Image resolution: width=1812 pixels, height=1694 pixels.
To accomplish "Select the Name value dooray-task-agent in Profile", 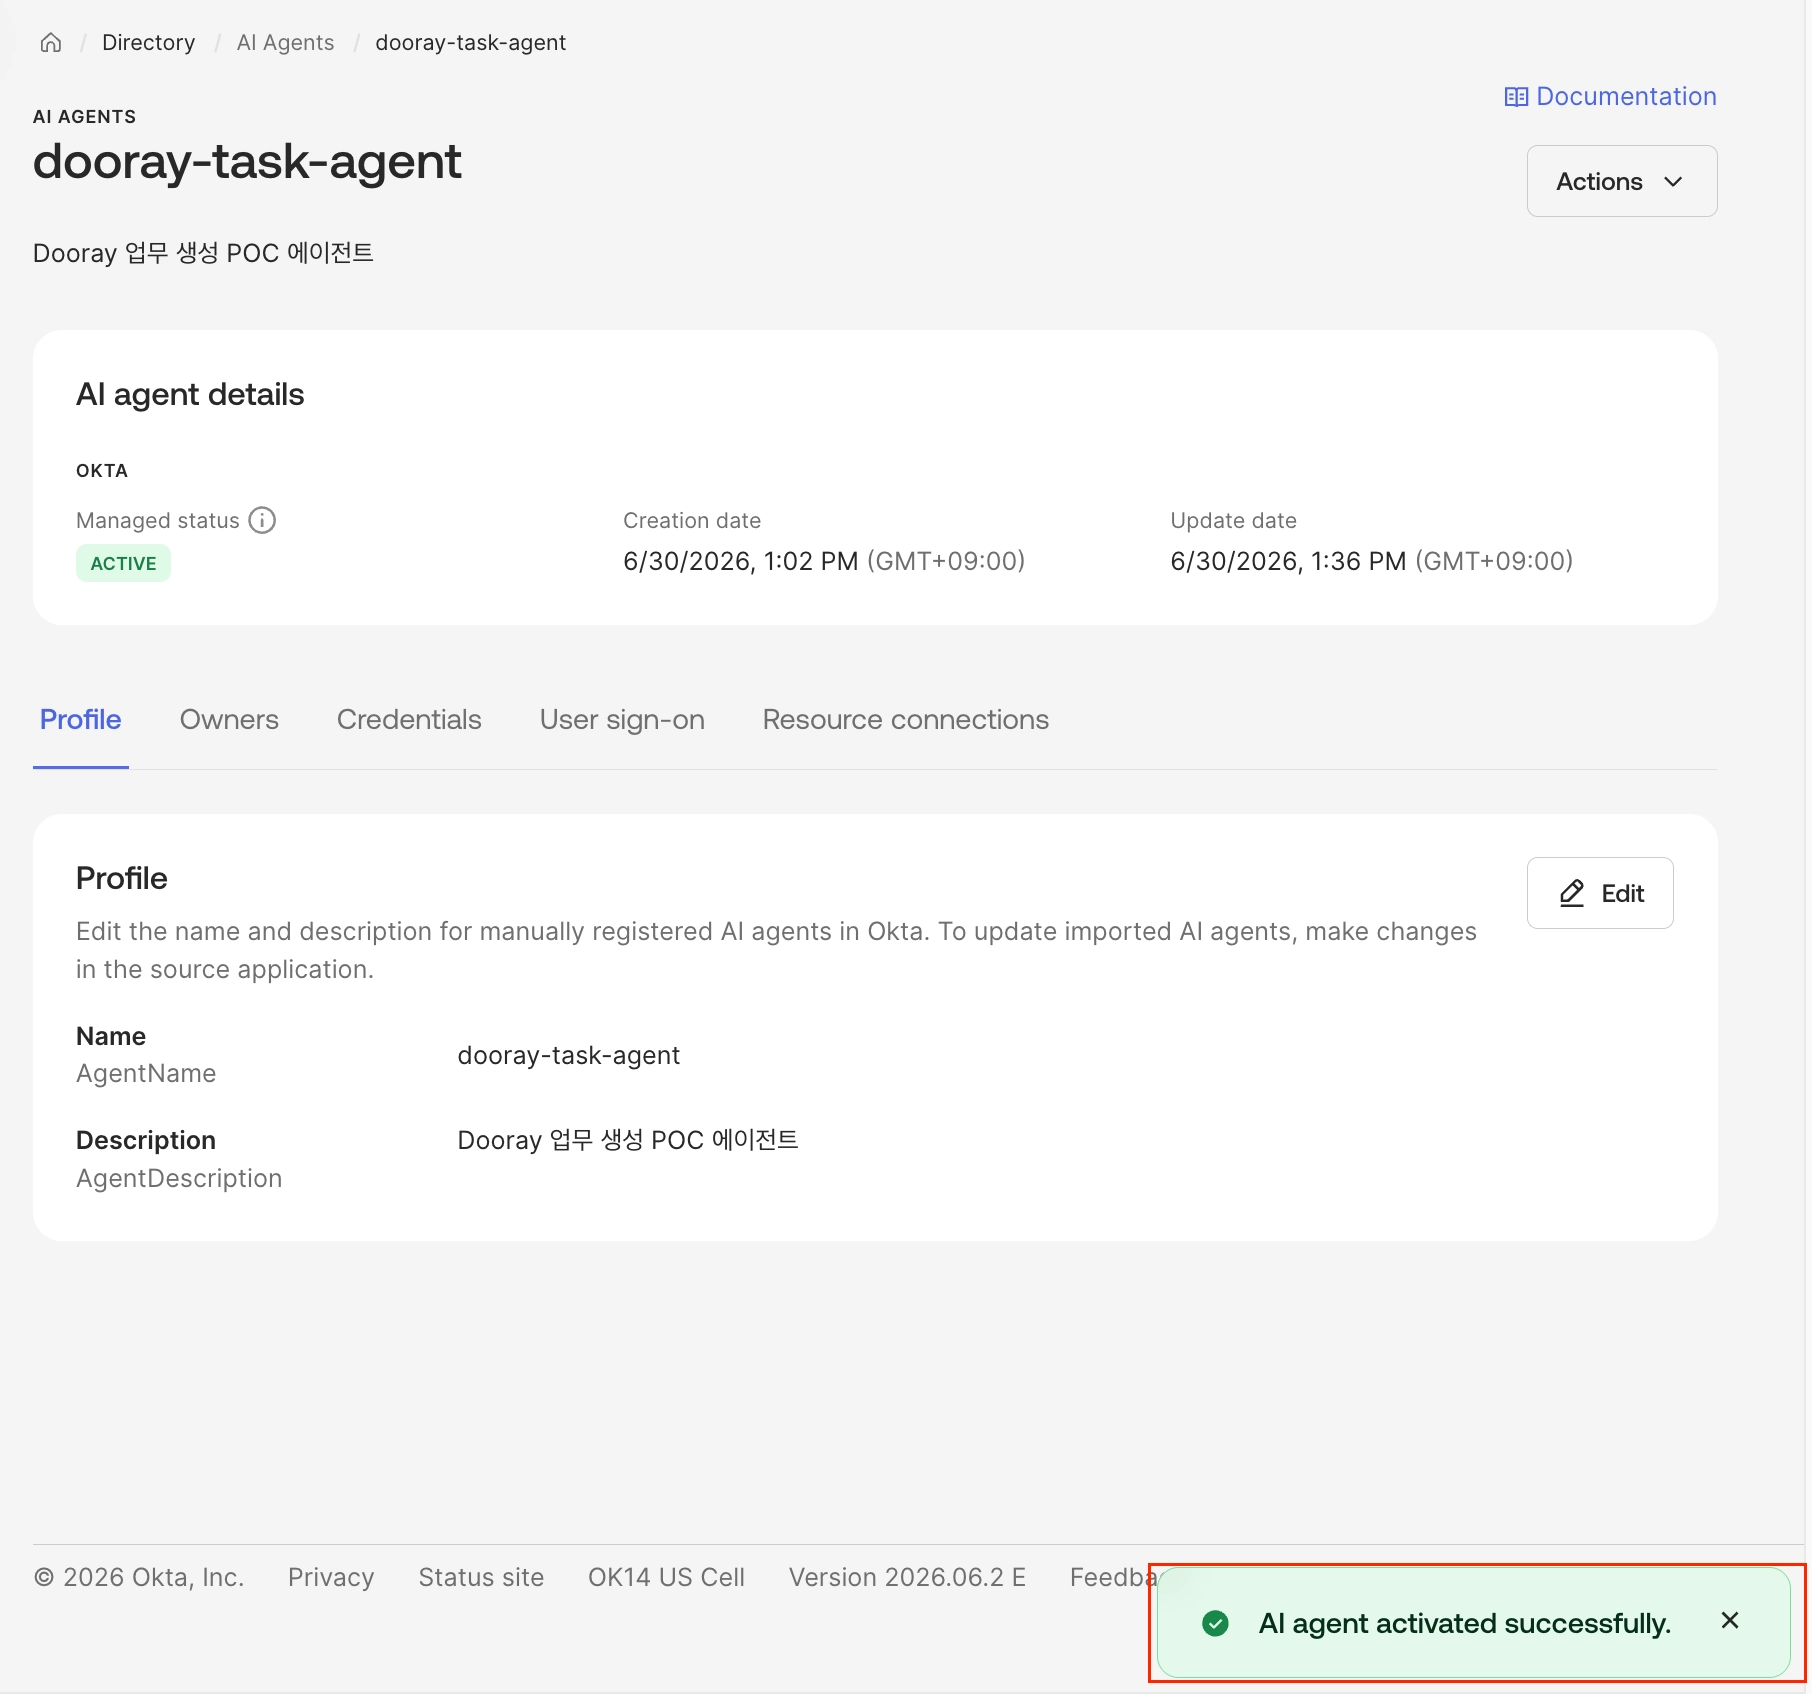I will tap(569, 1055).
